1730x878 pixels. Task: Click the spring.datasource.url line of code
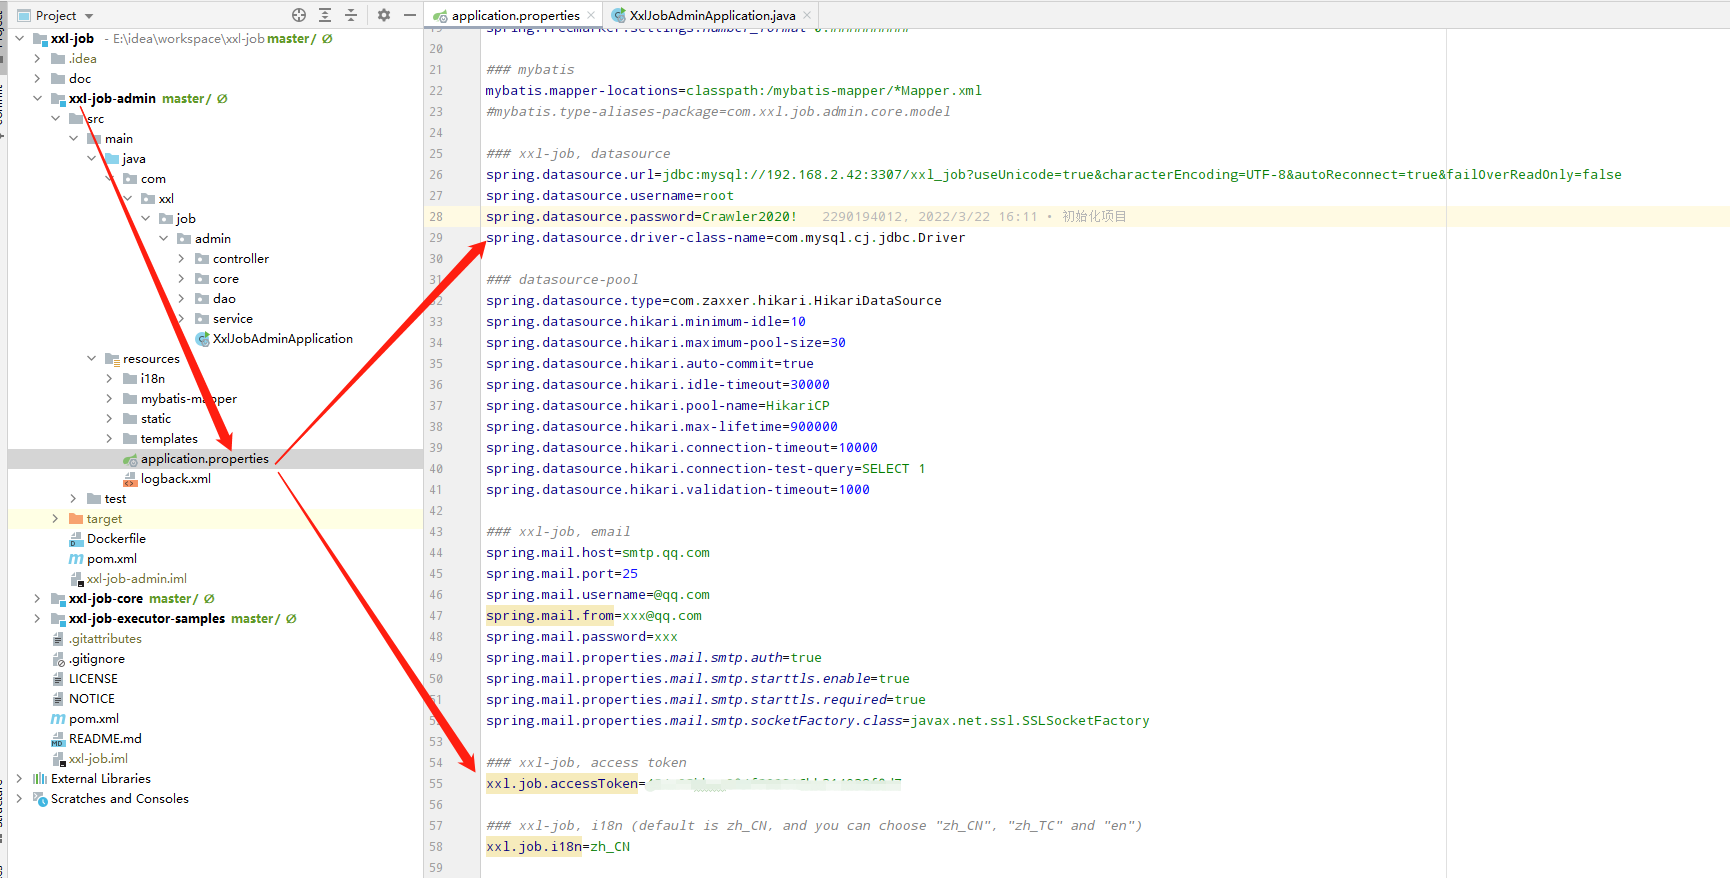[x=1054, y=175]
